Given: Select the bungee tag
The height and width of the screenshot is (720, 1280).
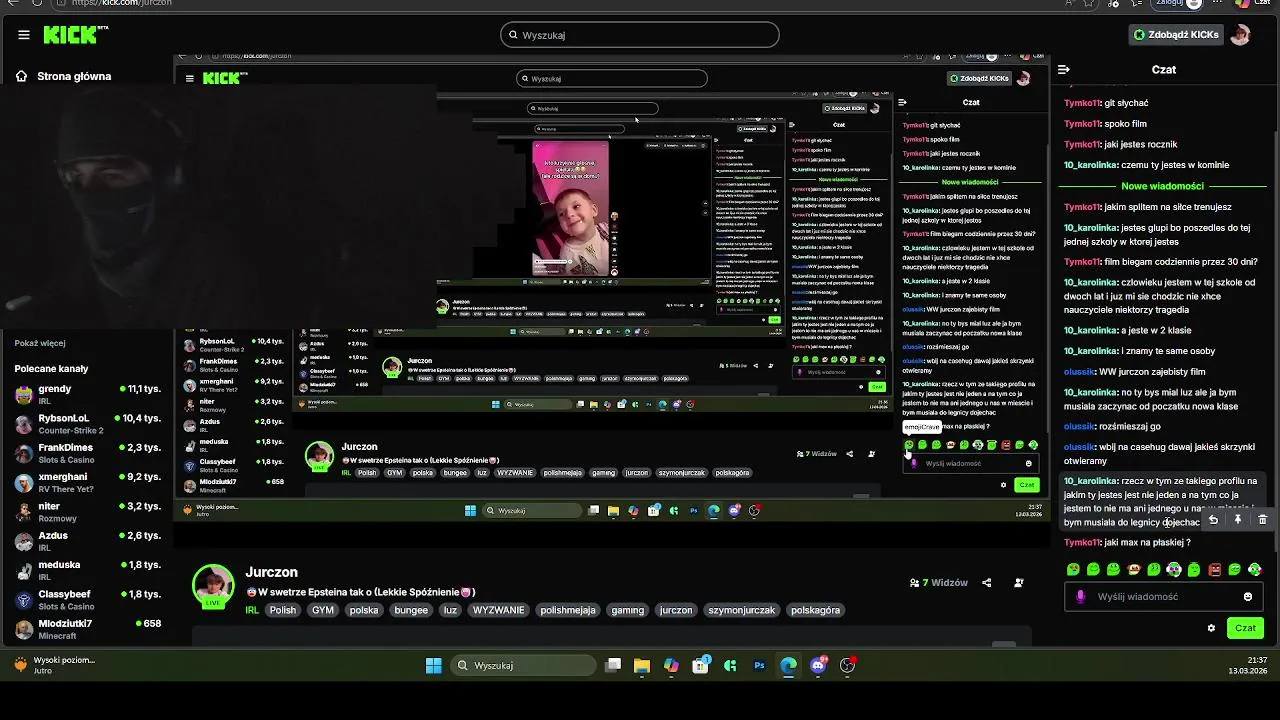Looking at the screenshot, I should pyautogui.click(x=411, y=610).
